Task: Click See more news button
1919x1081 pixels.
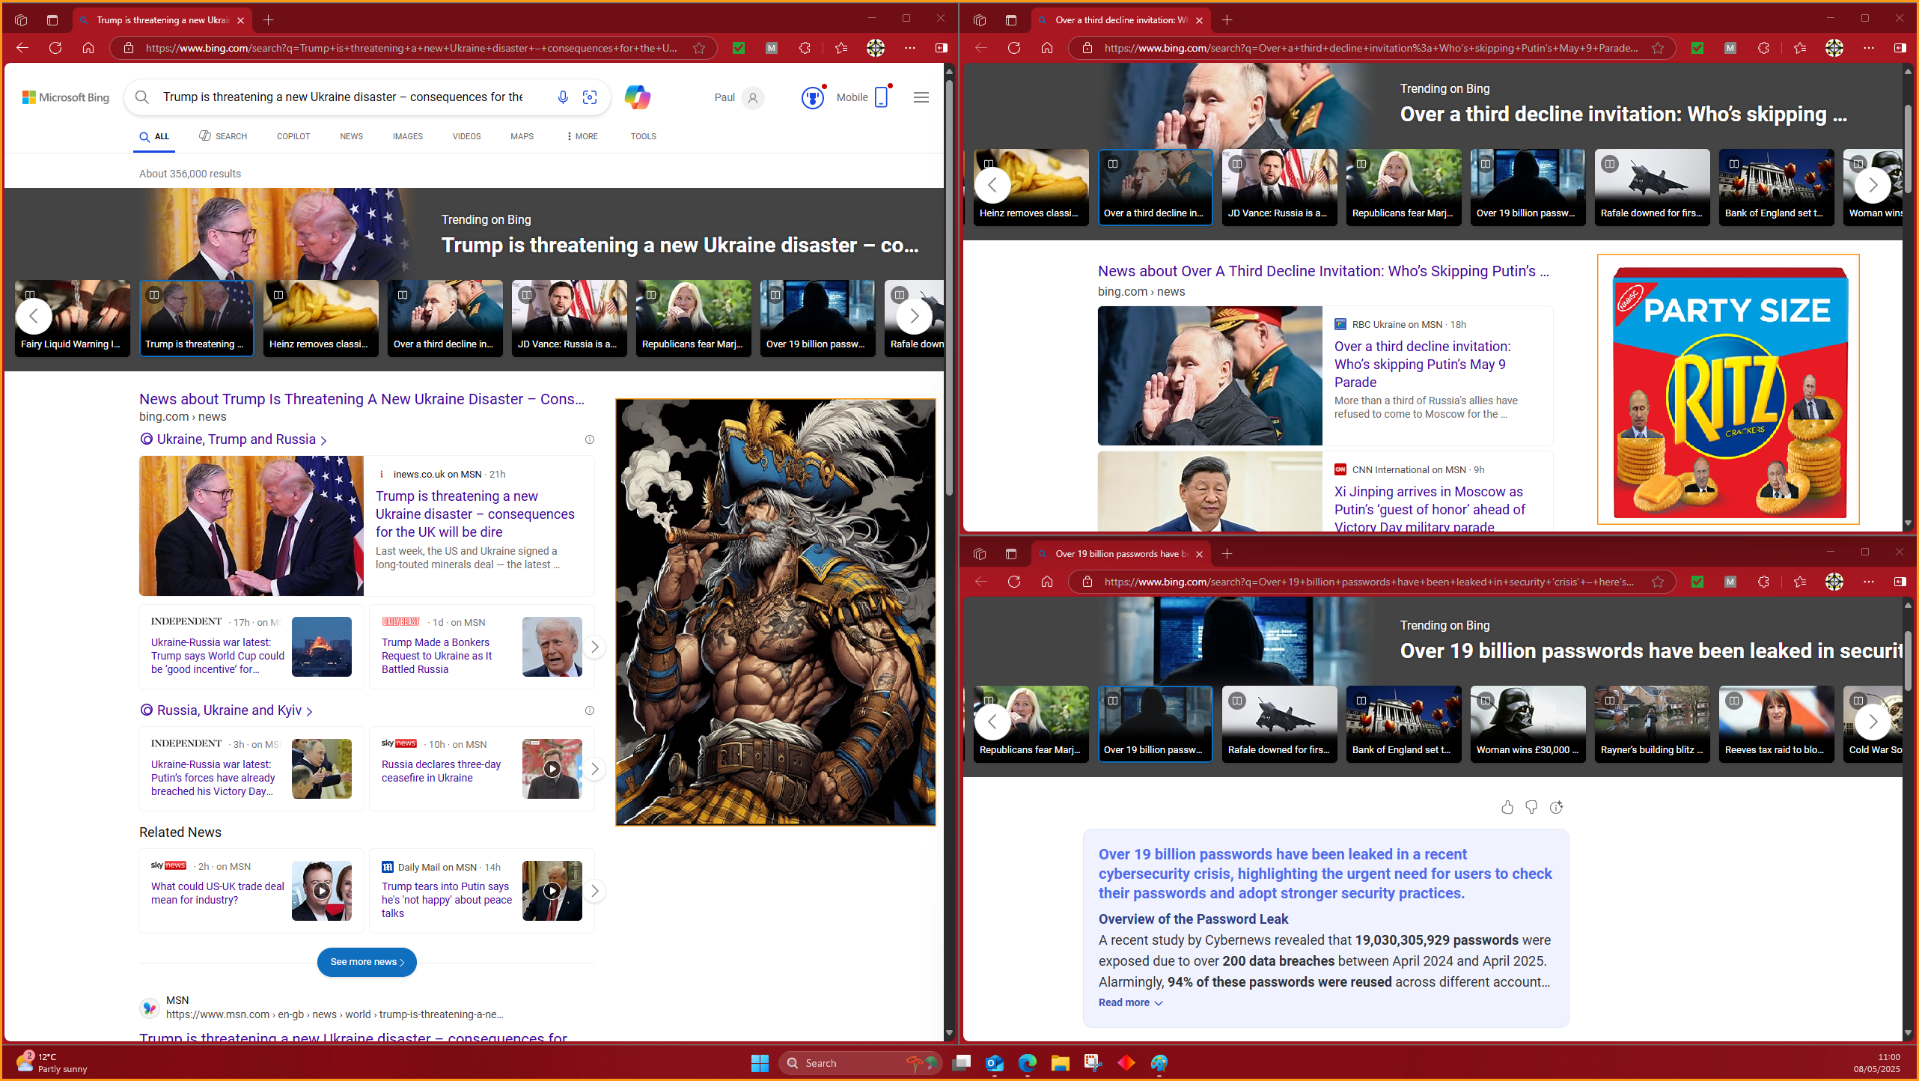Action: pyautogui.click(x=367, y=962)
